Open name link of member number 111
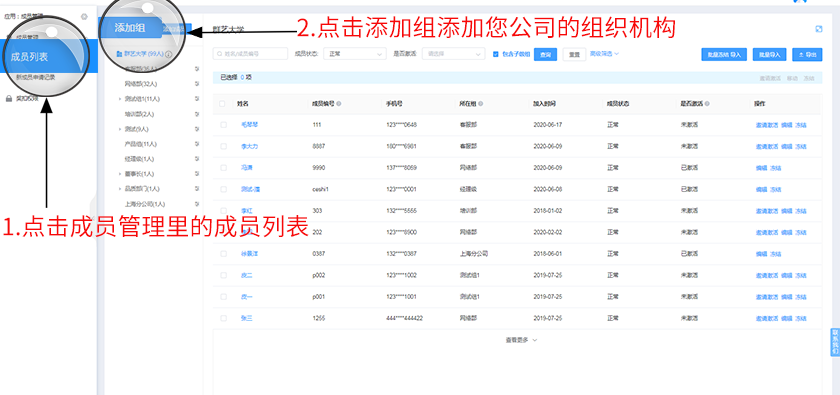This screenshot has height=395, width=840. point(249,125)
